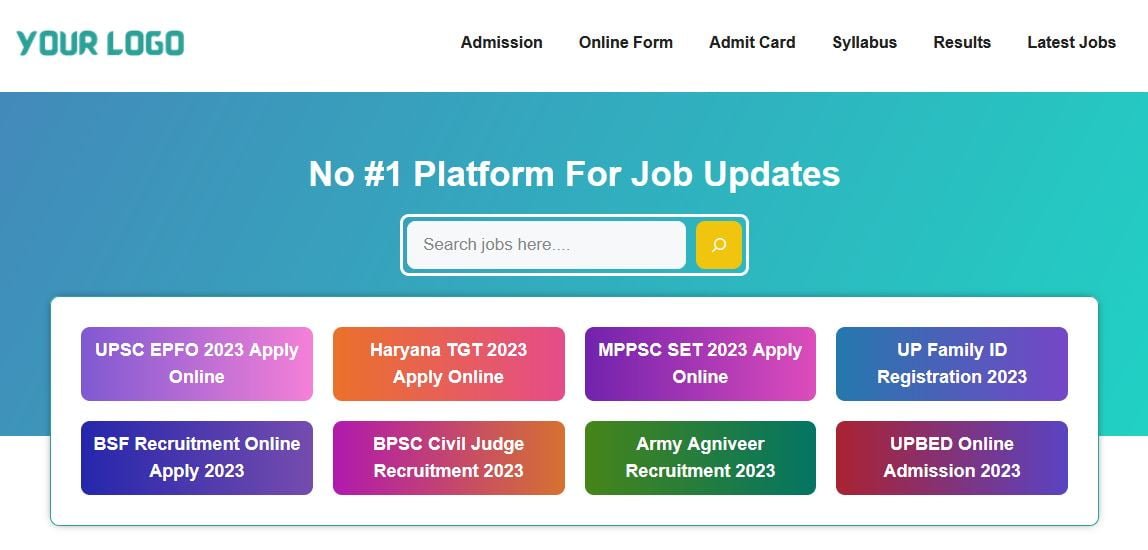View BPSC Civil Judge Recruitment 2023
The width and height of the screenshot is (1148, 550).
(x=448, y=457)
